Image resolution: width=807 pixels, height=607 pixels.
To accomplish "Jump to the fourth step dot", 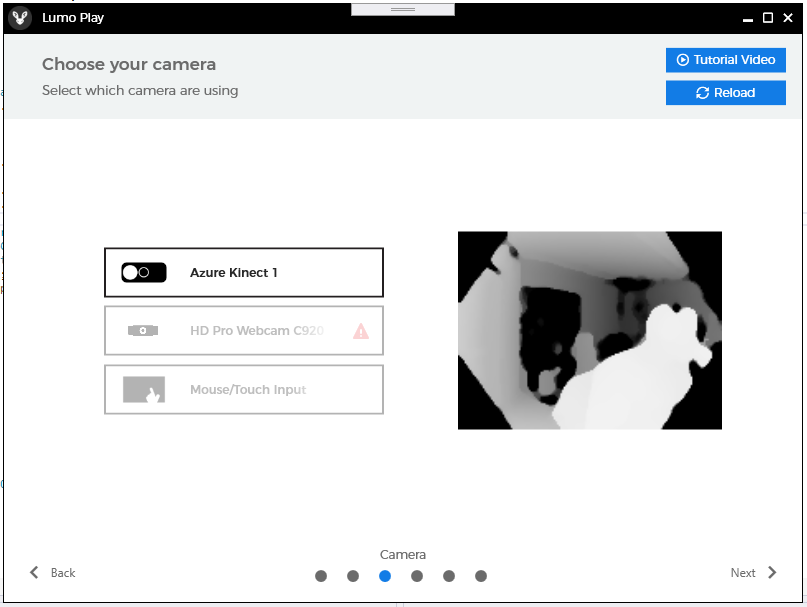I will coord(417,576).
